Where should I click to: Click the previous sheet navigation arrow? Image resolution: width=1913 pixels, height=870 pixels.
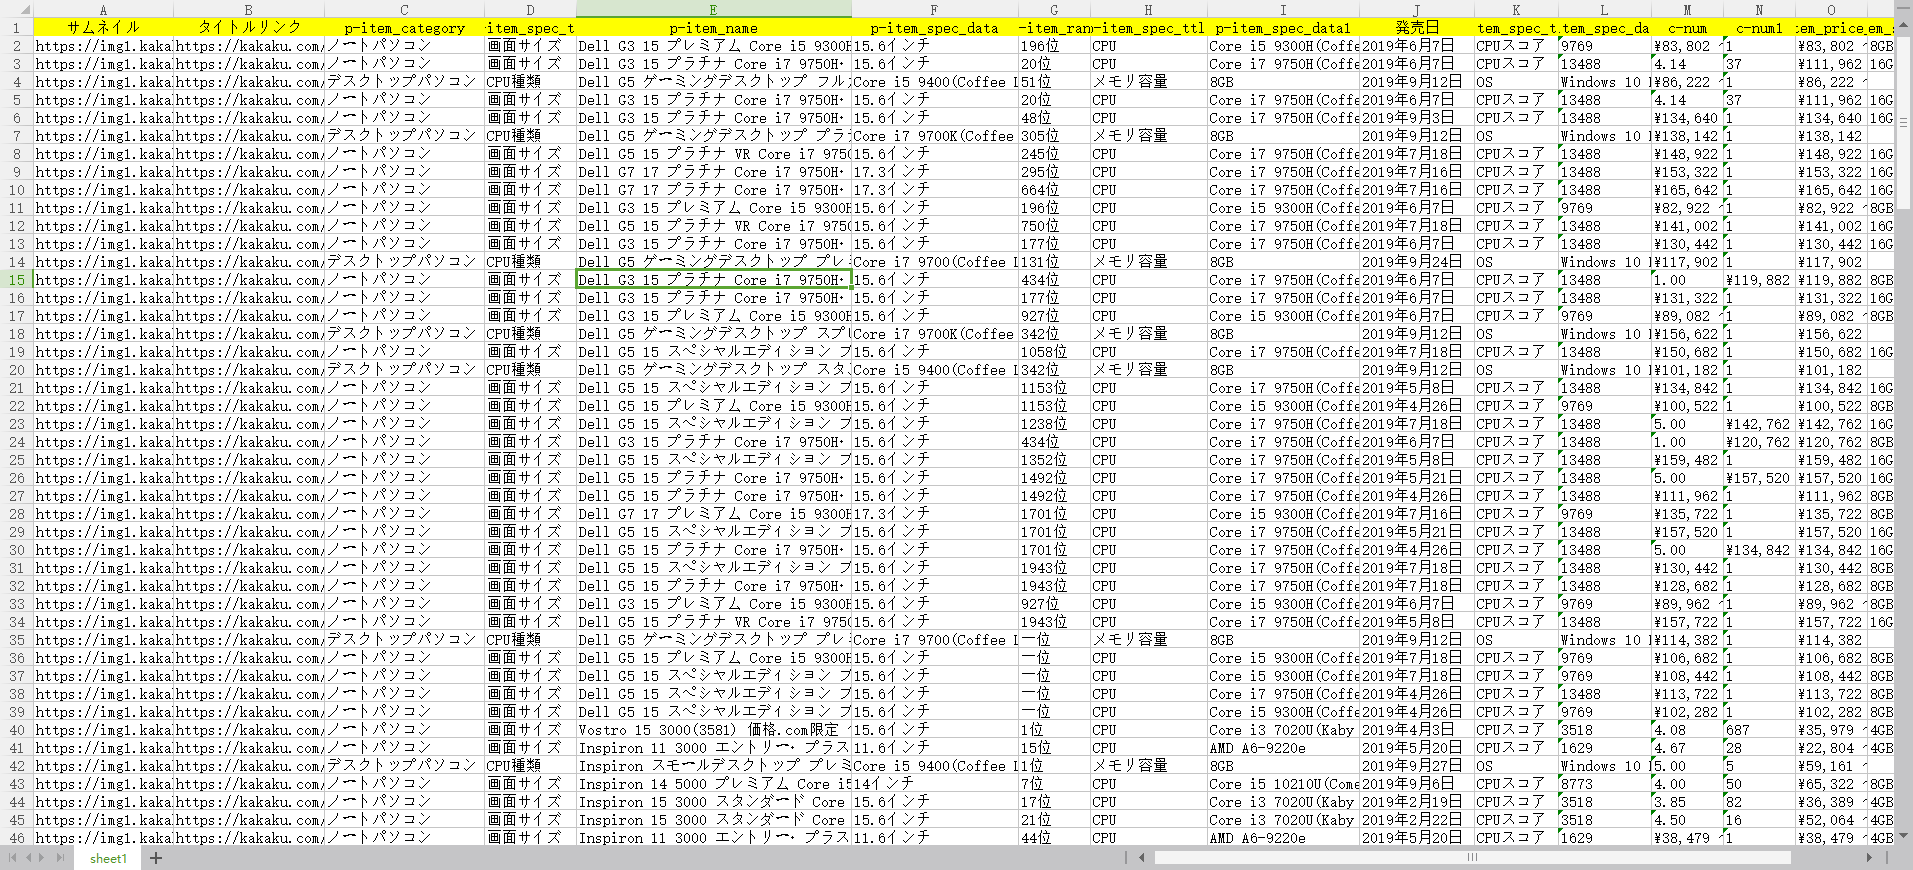tap(29, 858)
